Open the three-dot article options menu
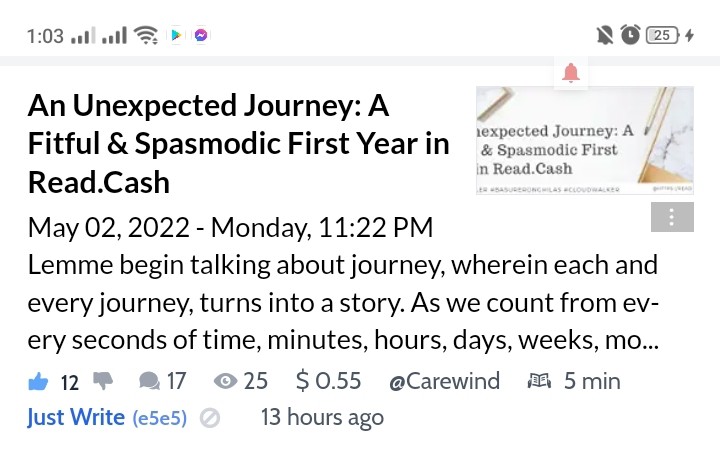The width and height of the screenshot is (720, 450). tap(672, 217)
